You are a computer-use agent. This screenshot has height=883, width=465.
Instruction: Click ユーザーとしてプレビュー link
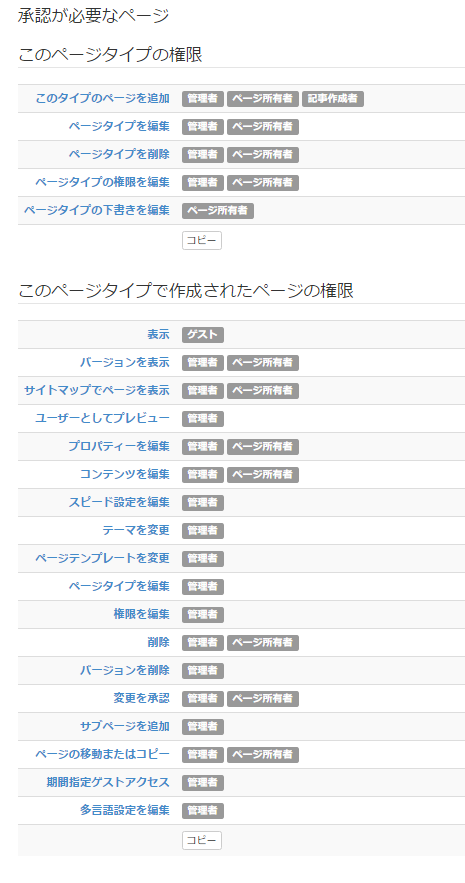pyautogui.click(x=102, y=418)
